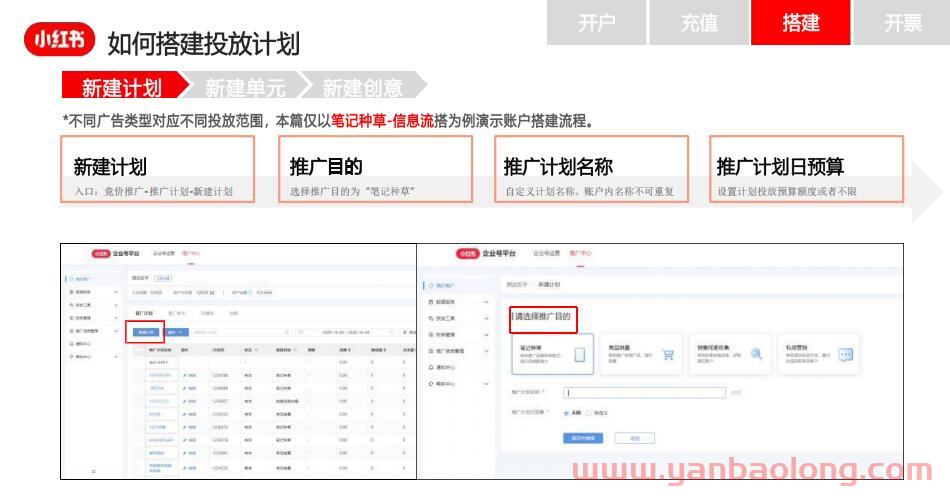
Task: Expand 数据报表 chevron in right sidebar
Action: [486, 302]
